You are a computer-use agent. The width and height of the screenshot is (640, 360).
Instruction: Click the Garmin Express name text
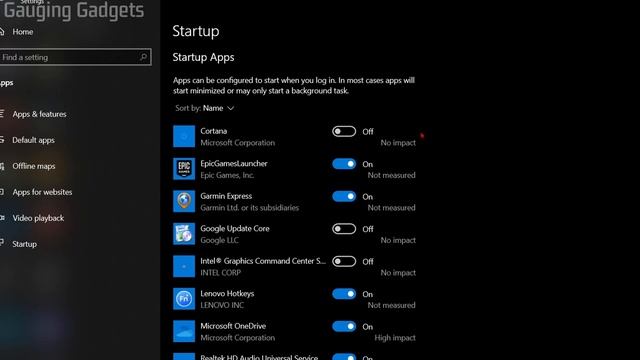pos(226,196)
